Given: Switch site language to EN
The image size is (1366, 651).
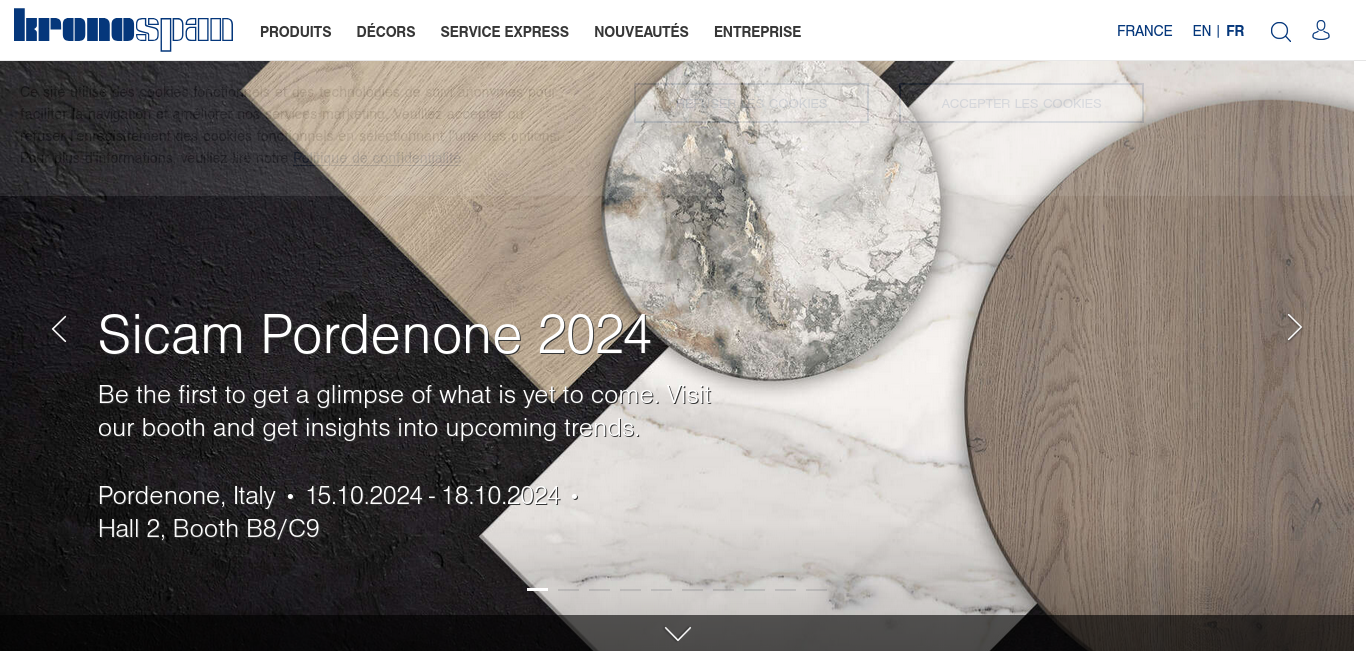Looking at the screenshot, I should pos(1202,31).
